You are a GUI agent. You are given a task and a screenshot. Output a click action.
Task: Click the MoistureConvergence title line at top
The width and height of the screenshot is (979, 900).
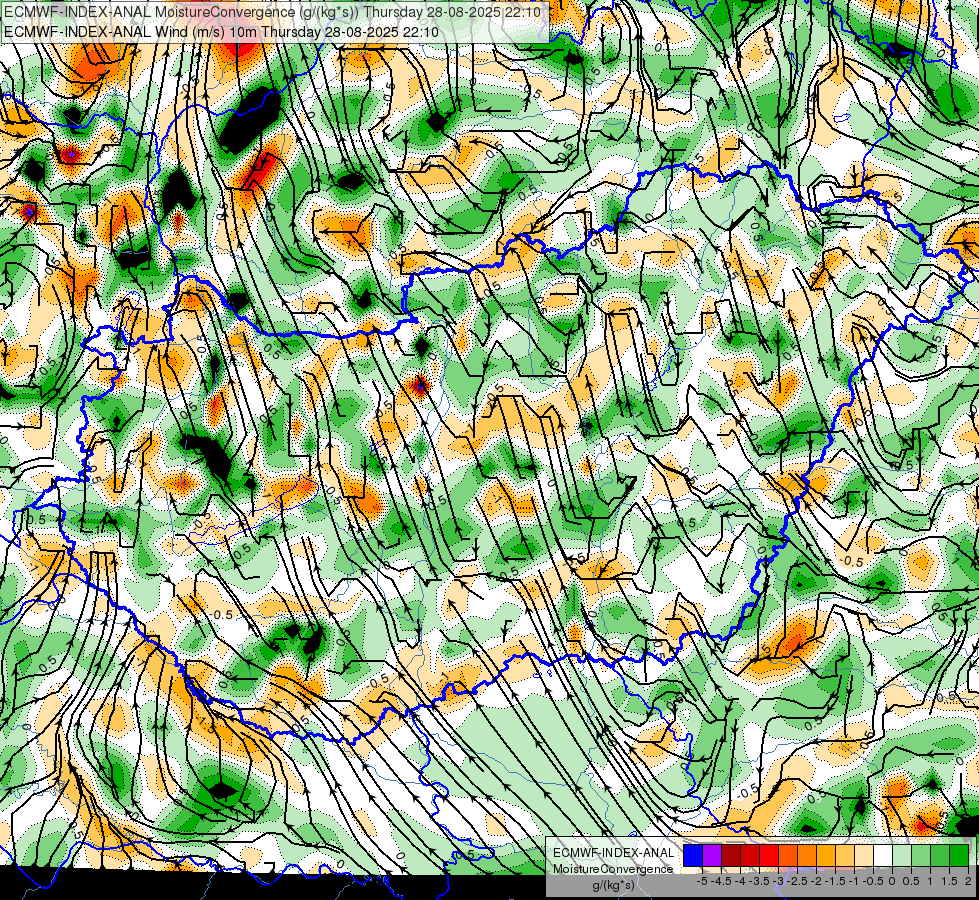[273, 12]
